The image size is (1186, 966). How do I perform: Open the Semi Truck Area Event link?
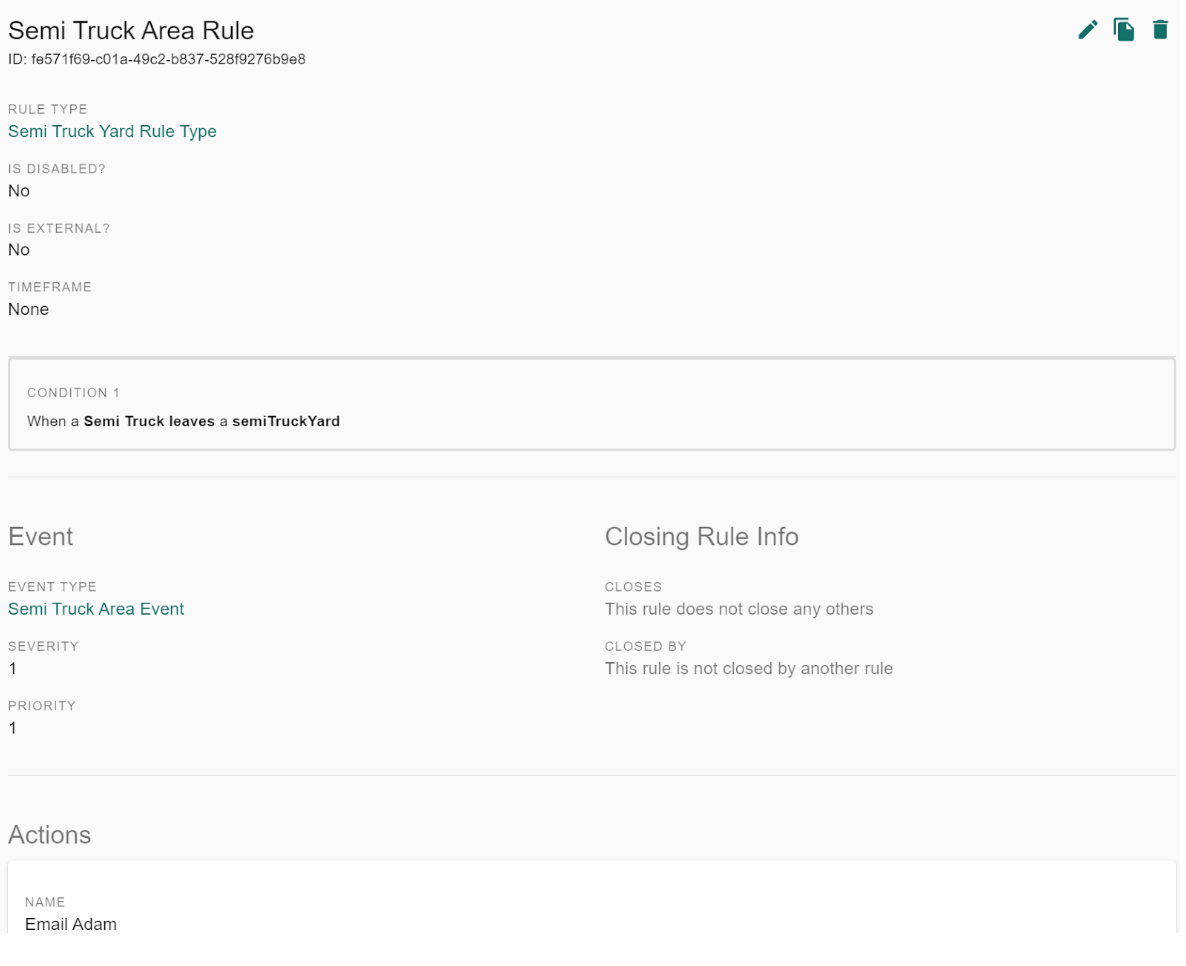click(x=96, y=609)
